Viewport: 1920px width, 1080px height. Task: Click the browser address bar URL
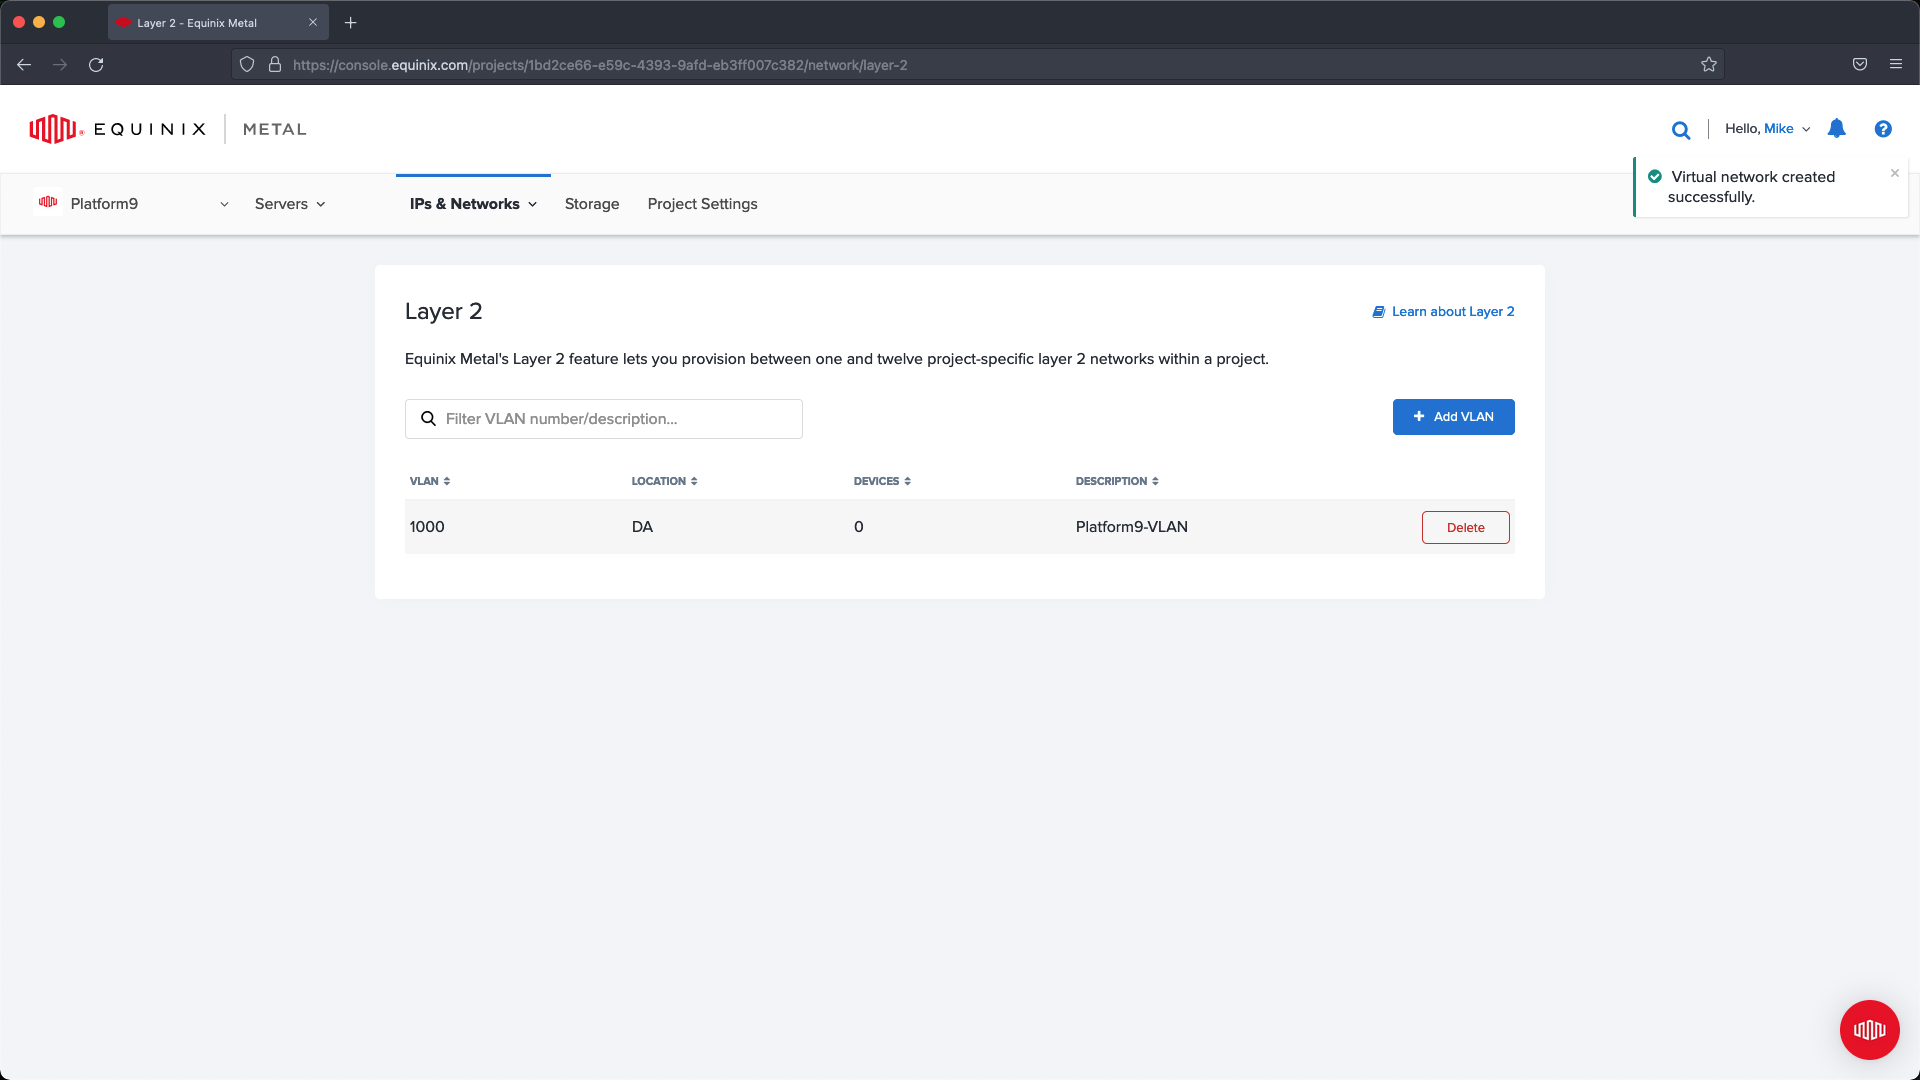(600, 65)
